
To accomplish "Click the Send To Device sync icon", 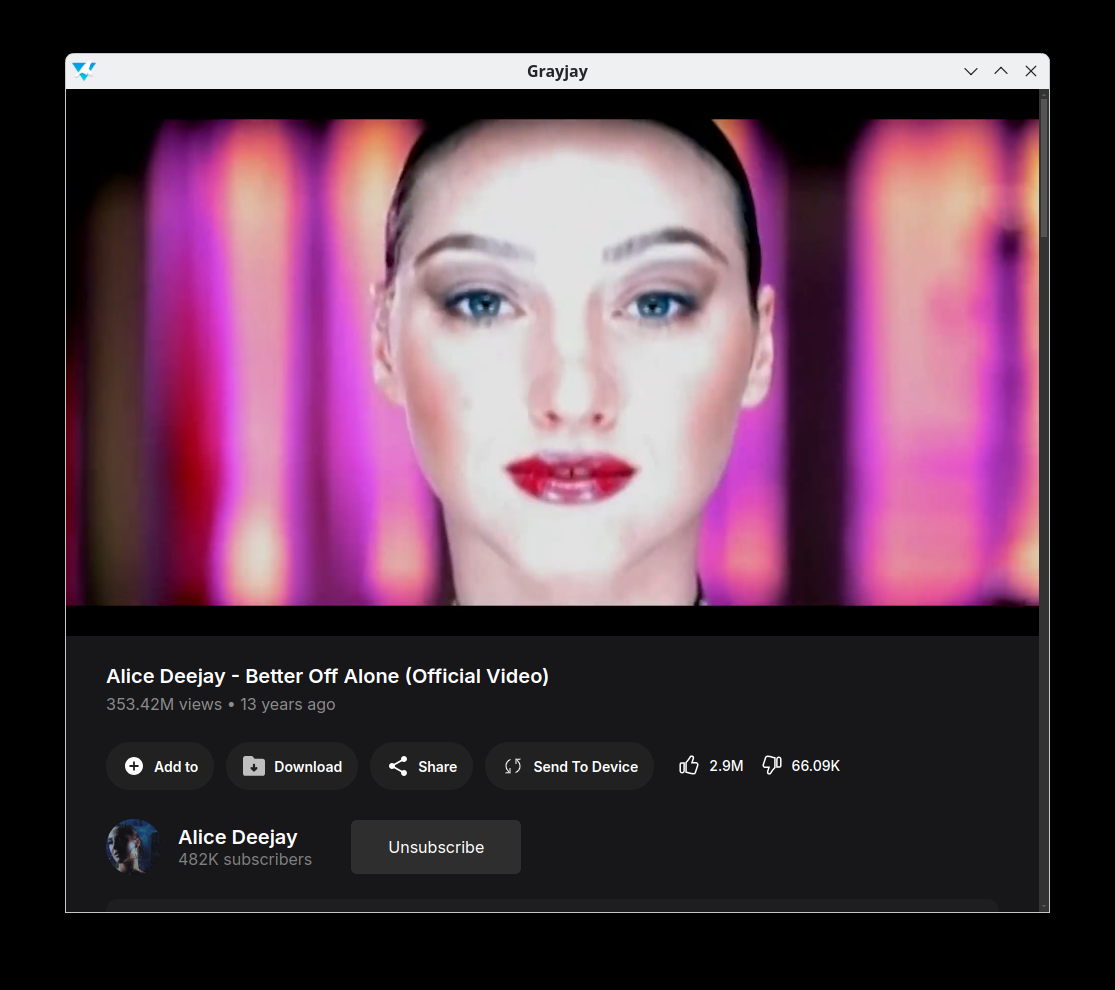I will (x=513, y=766).
